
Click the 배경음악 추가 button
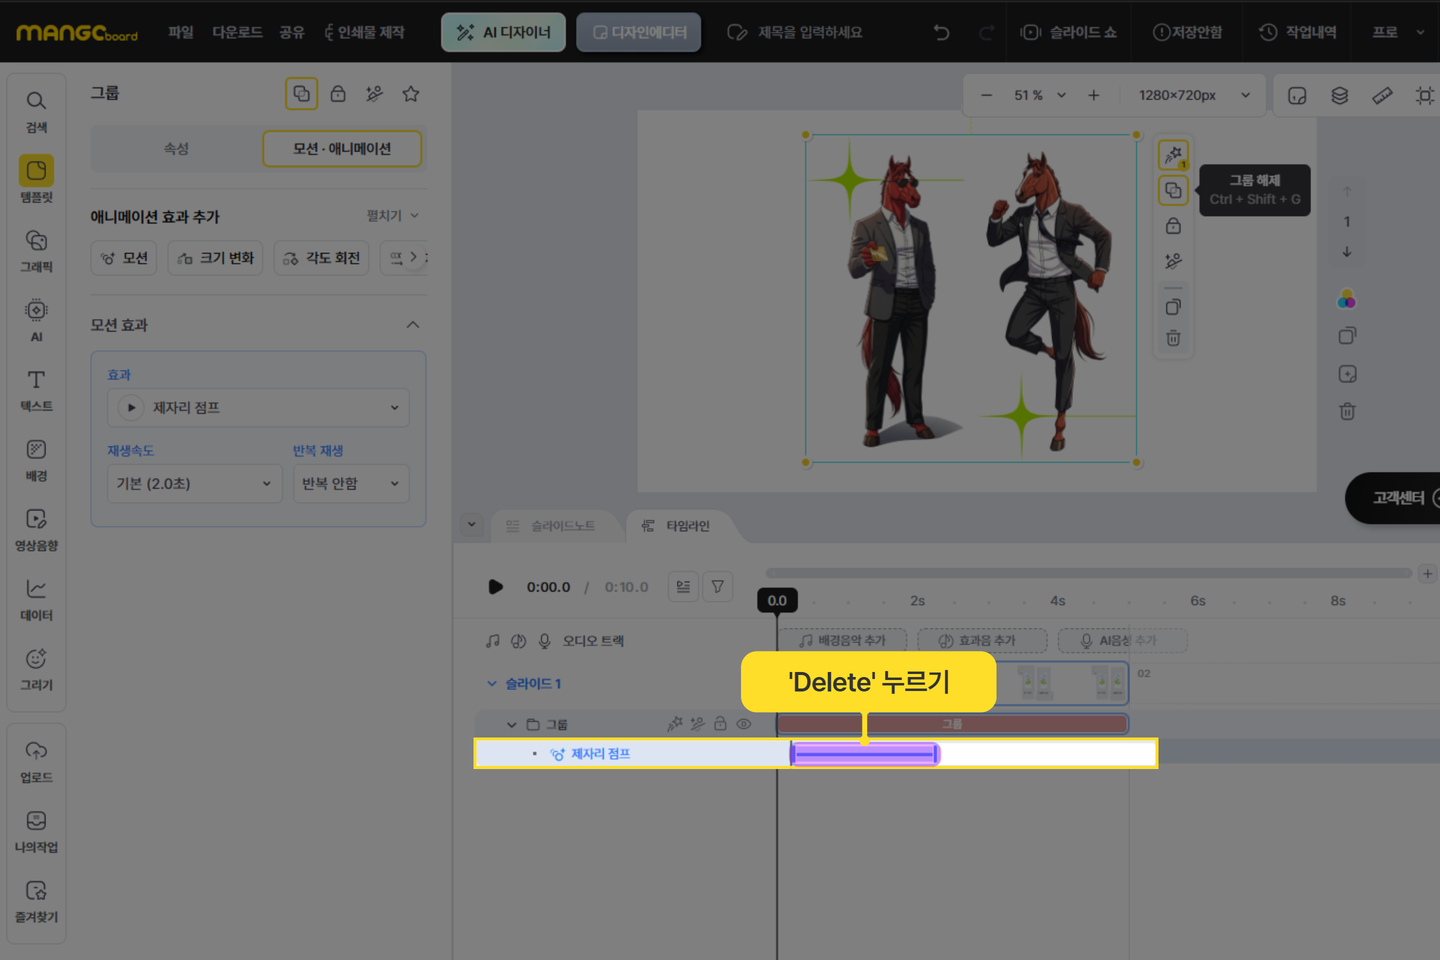point(842,641)
